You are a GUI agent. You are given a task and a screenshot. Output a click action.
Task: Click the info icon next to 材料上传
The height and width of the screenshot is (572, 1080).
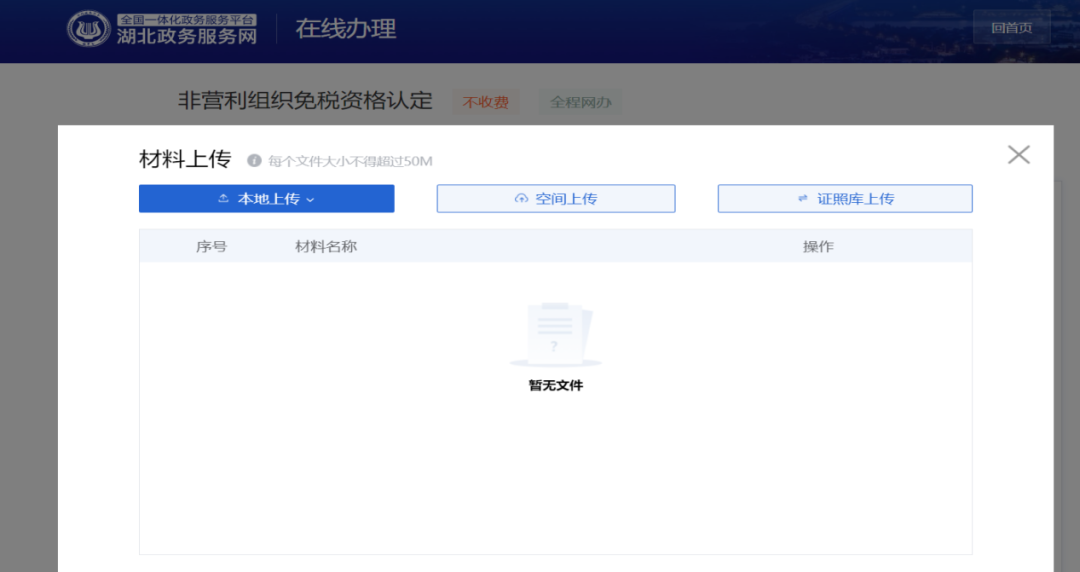pyautogui.click(x=254, y=161)
